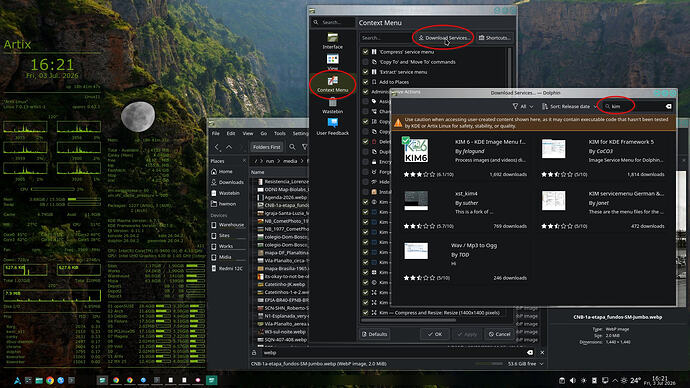Viewport: 690px width, 388px height.
Task: Click the Dolphin filter funnel icon
Action: [x=305, y=147]
